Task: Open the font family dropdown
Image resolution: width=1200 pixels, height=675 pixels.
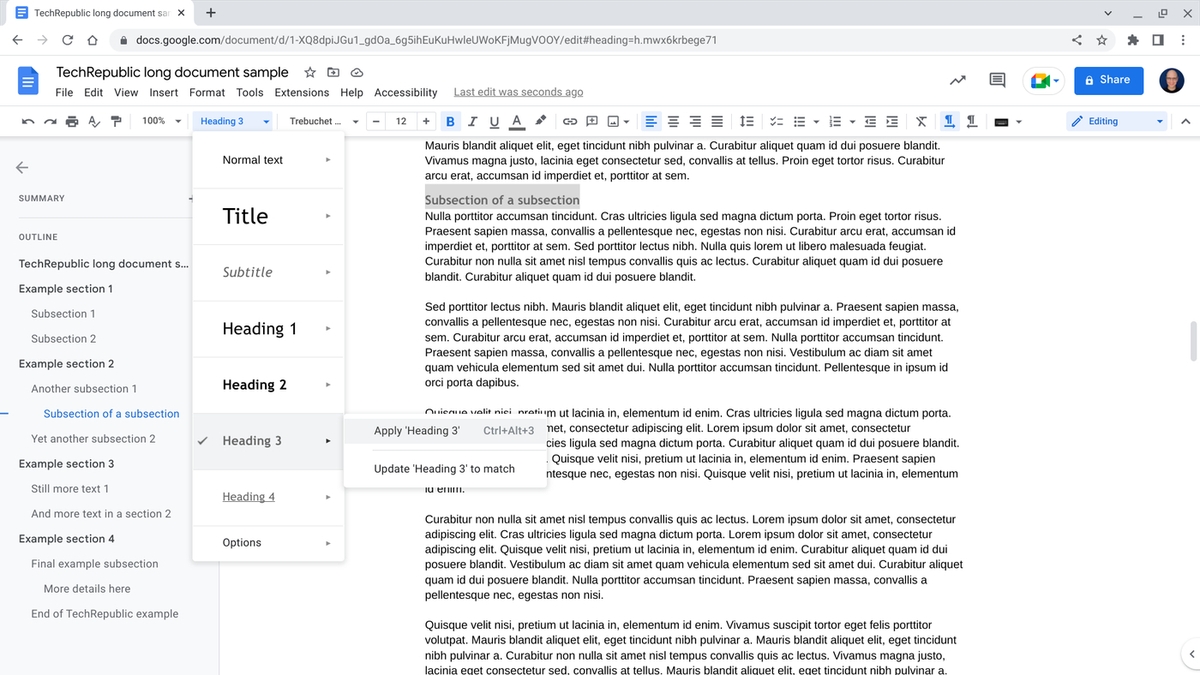Action: pos(320,120)
